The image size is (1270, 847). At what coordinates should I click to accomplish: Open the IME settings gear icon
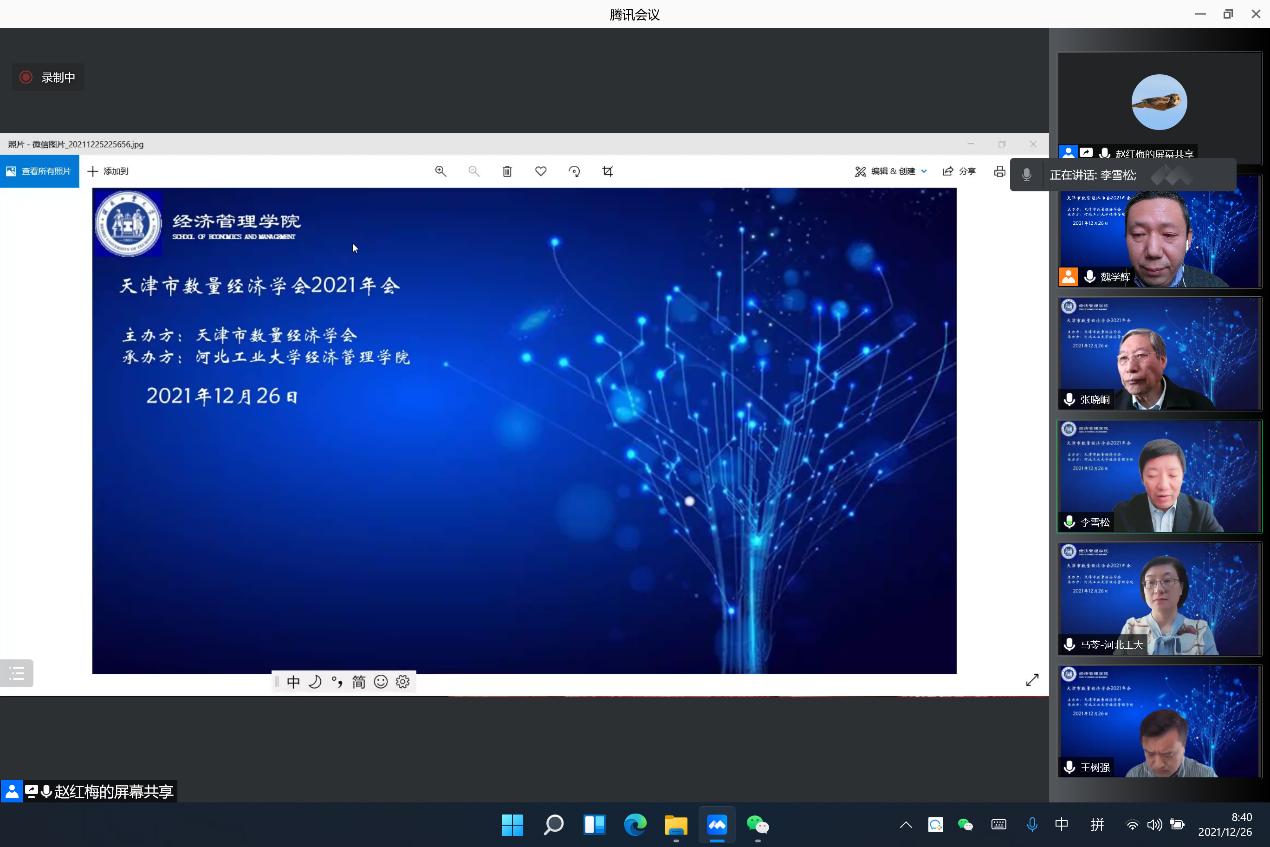402,681
